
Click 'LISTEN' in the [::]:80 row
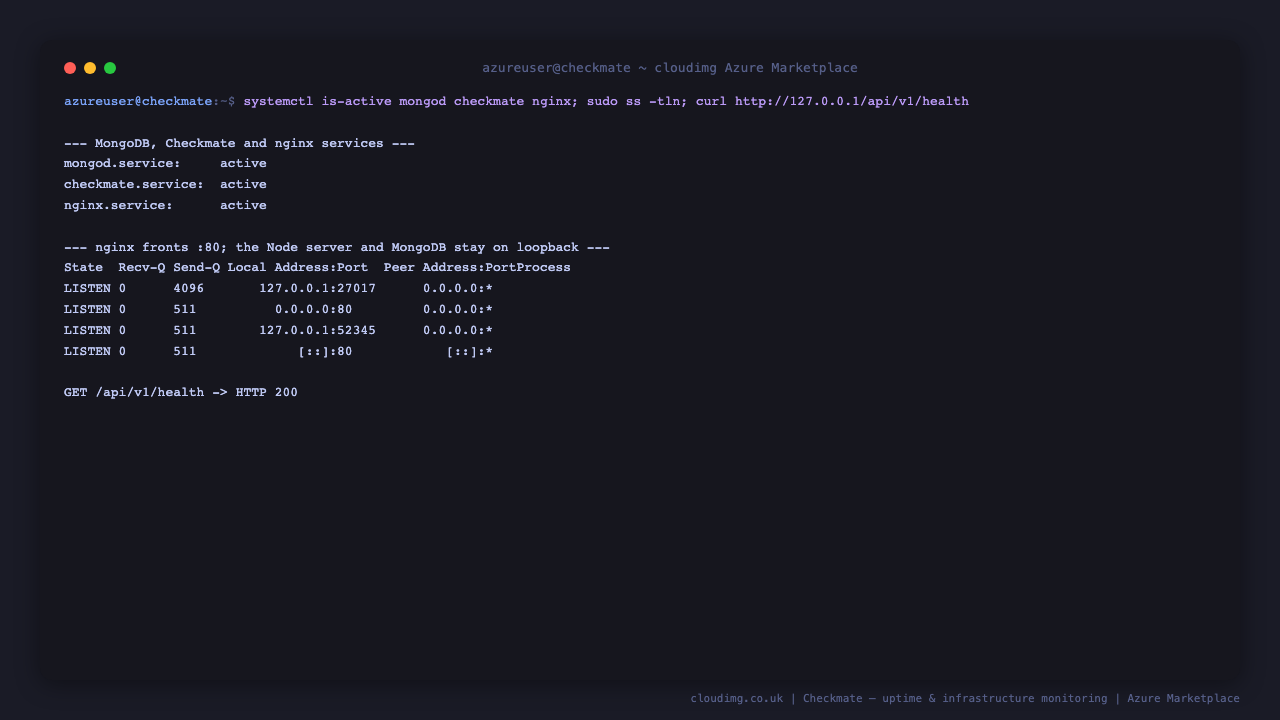pyautogui.click(x=87, y=351)
